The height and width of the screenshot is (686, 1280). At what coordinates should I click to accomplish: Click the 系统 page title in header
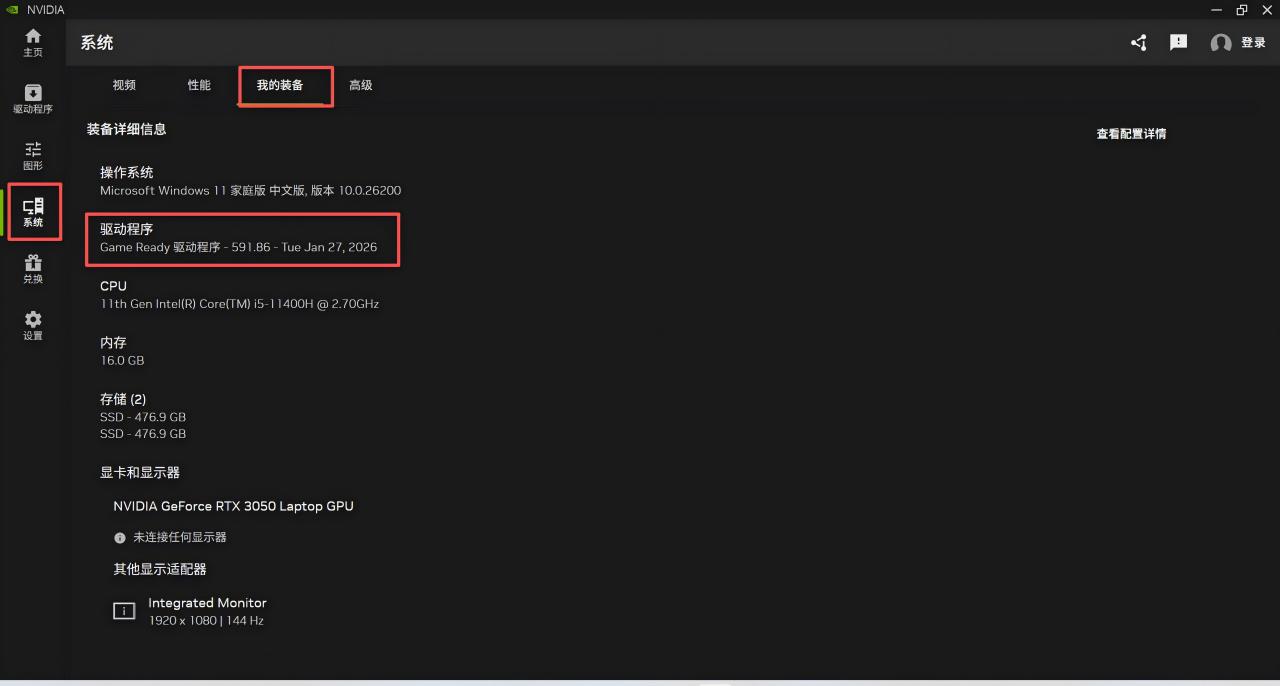click(x=97, y=43)
